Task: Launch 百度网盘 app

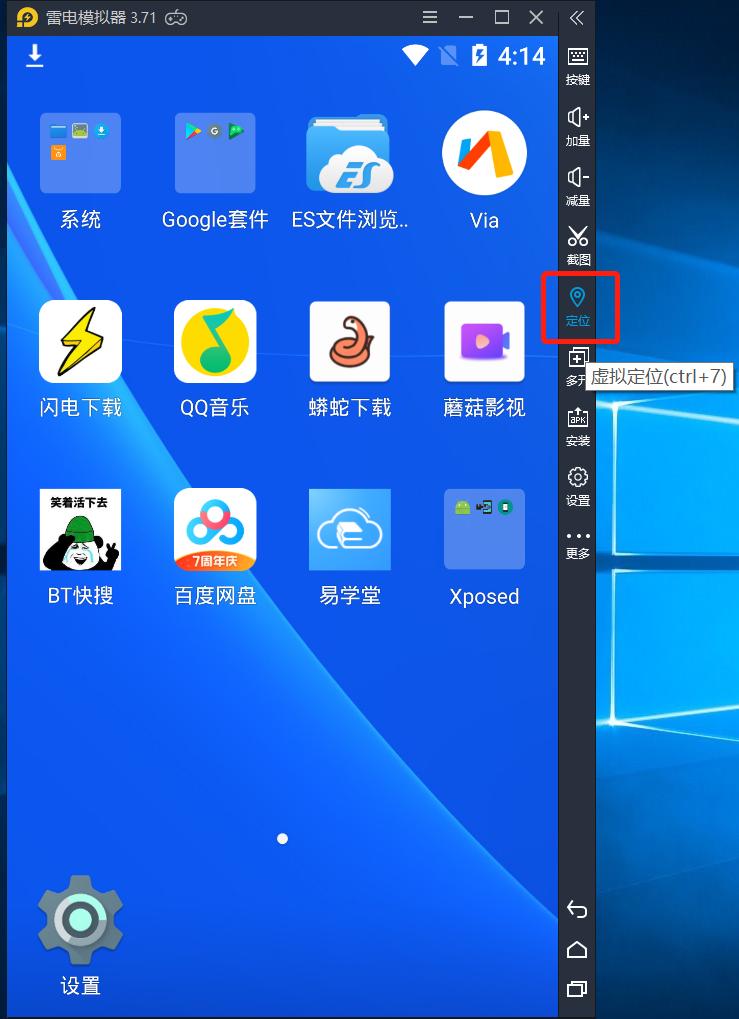Action: pyautogui.click(x=215, y=530)
